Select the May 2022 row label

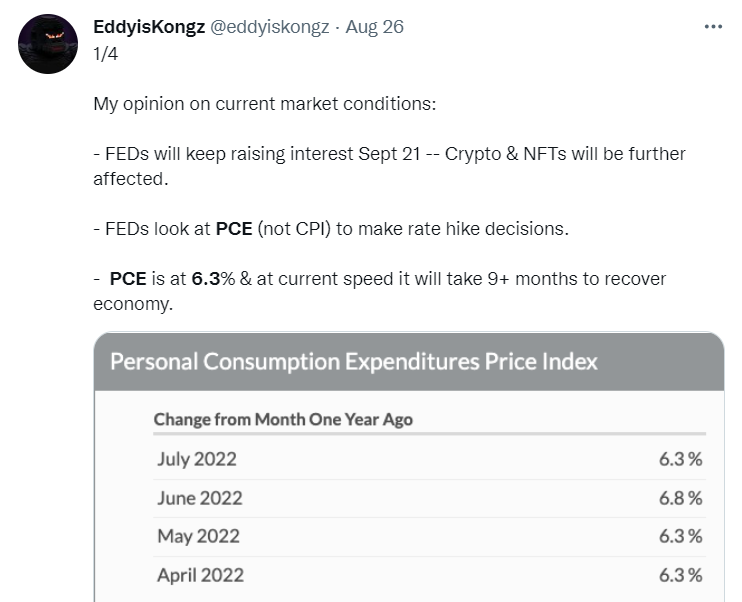coord(198,536)
